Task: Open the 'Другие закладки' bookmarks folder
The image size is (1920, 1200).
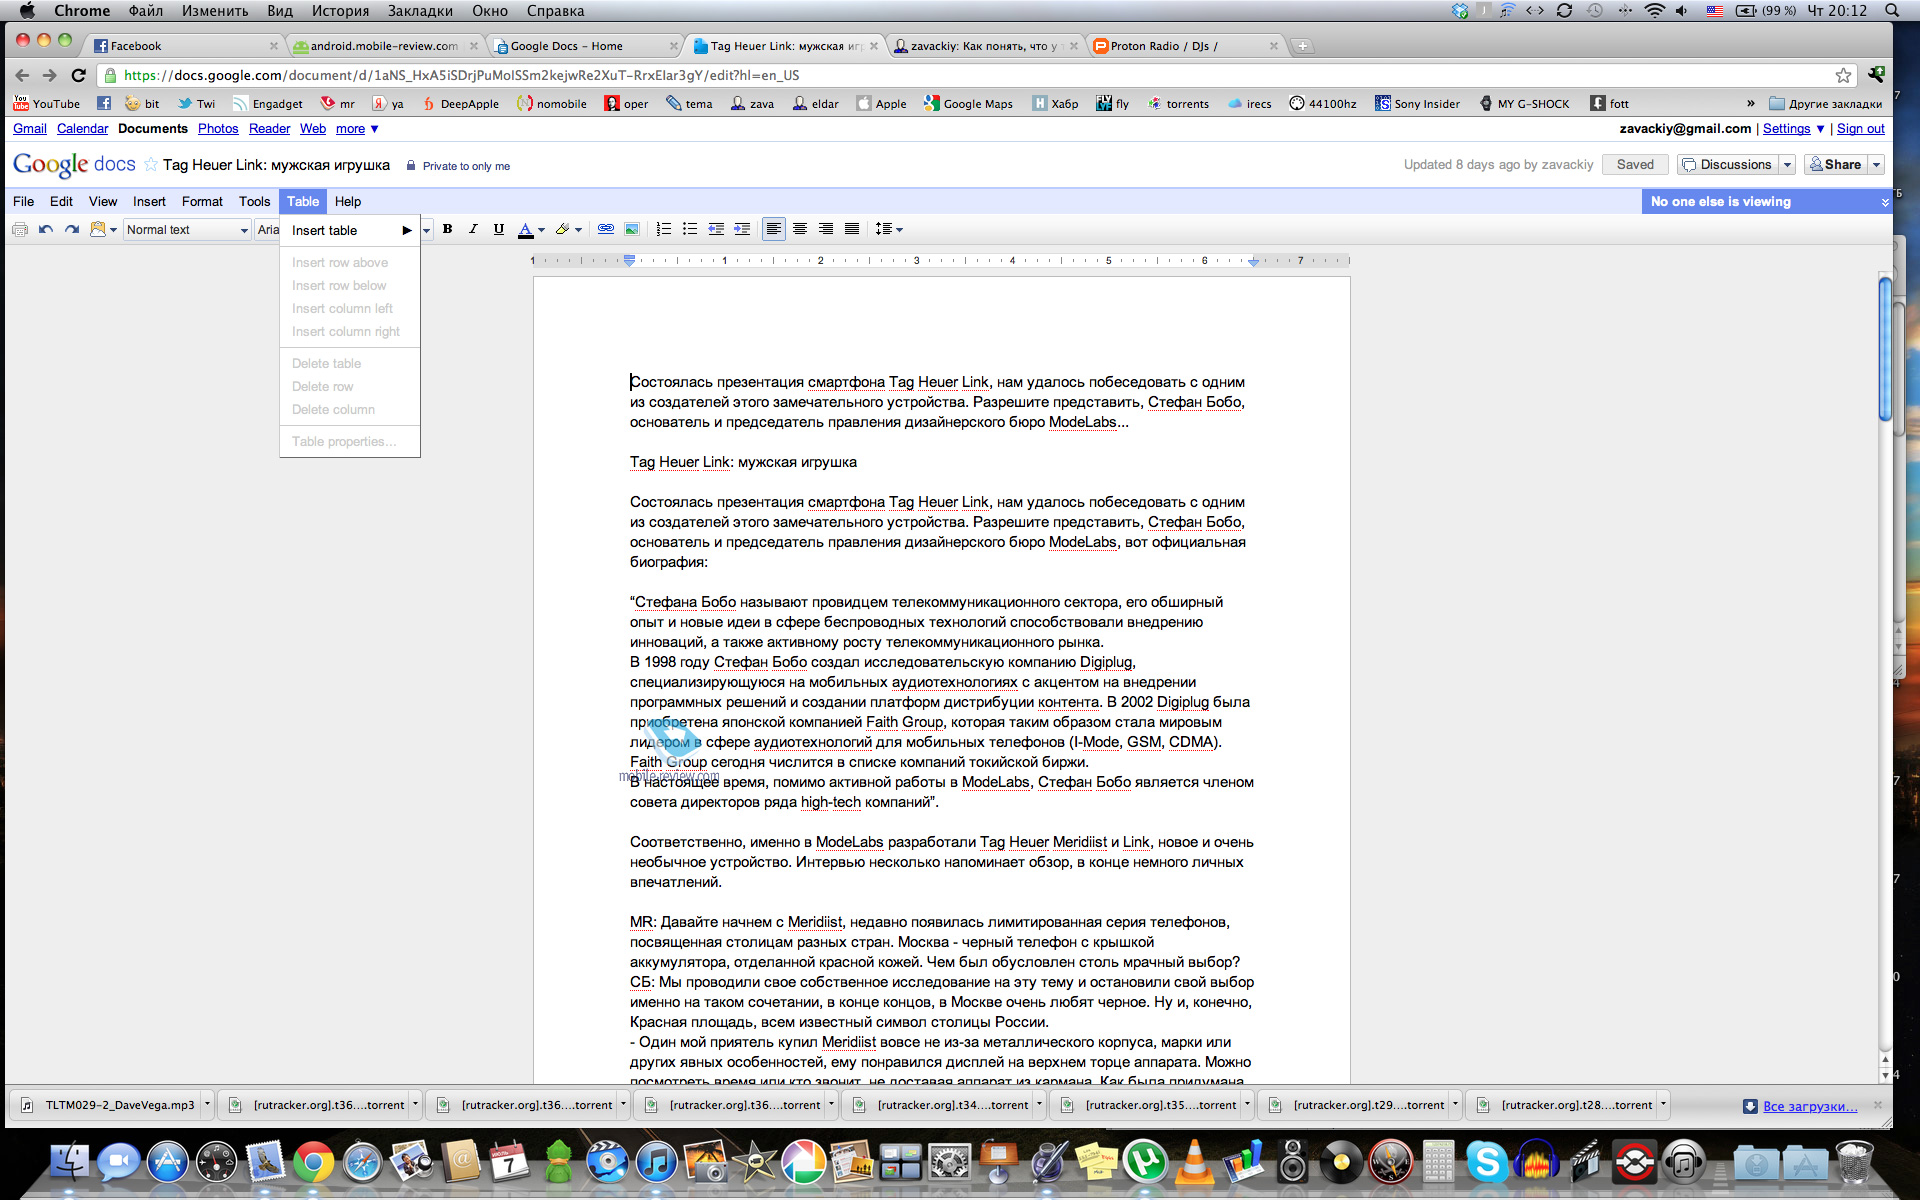Action: pos(1825,104)
